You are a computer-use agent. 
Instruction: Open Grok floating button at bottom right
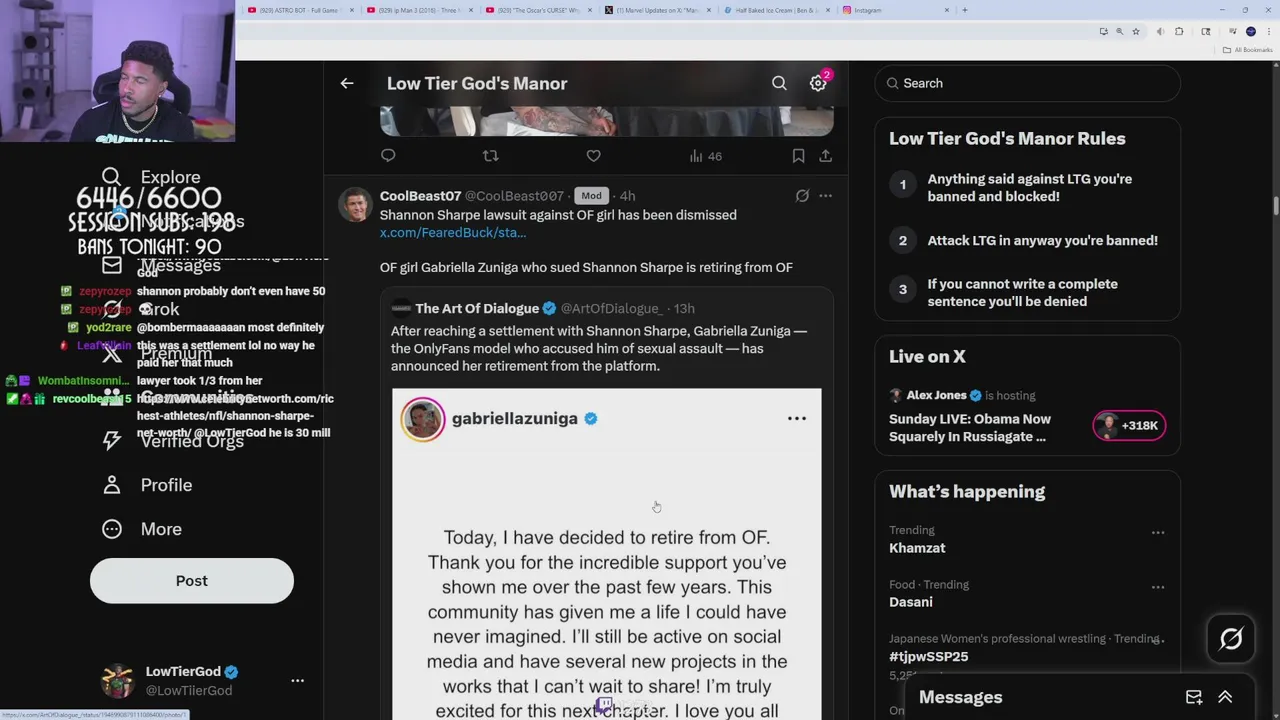(1231, 639)
